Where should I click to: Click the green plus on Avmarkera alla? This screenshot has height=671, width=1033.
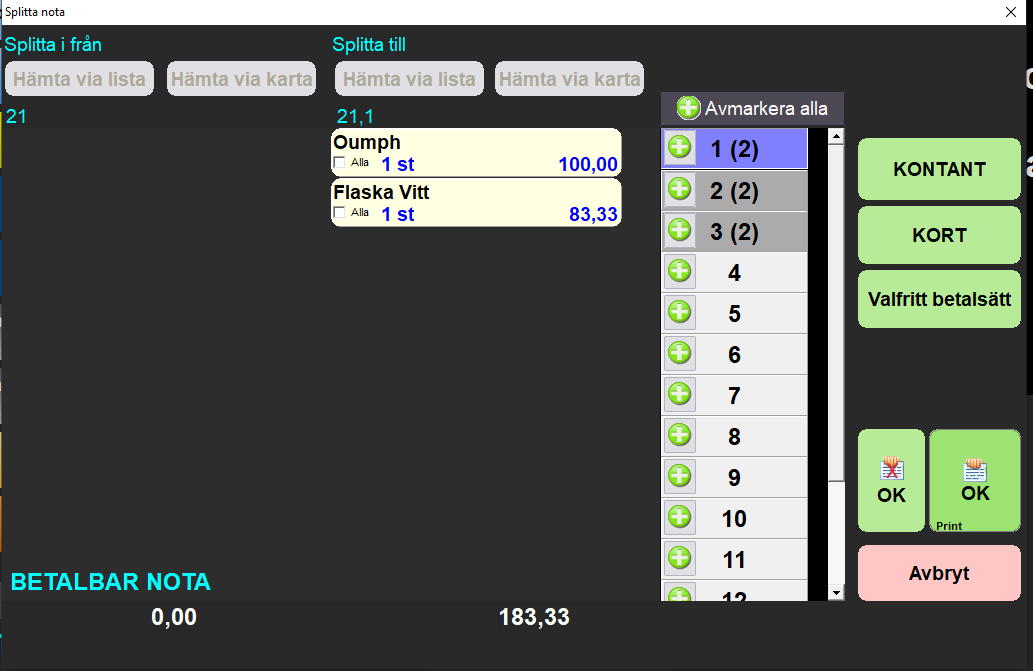click(688, 108)
